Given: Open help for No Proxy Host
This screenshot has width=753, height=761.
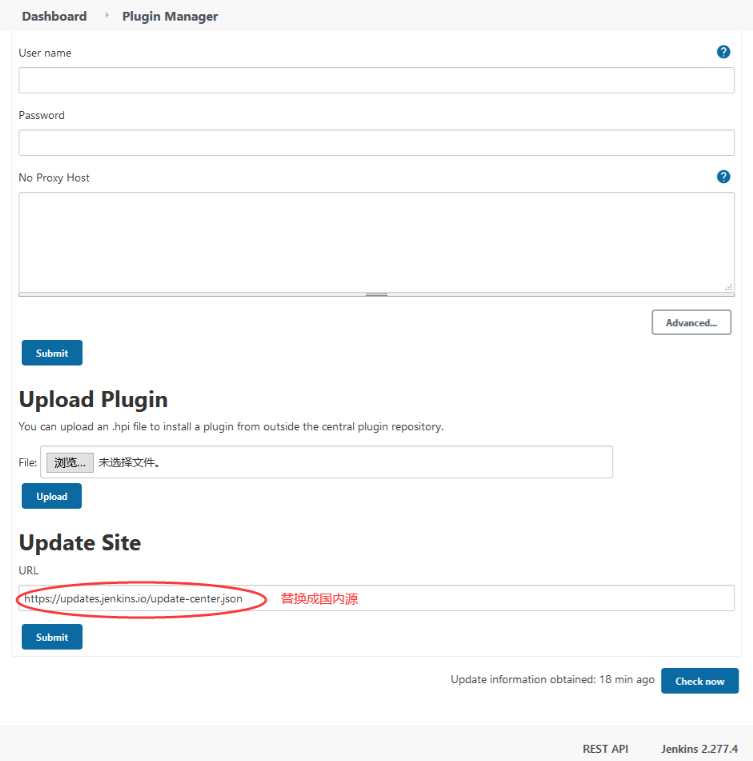Looking at the screenshot, I should pyautogui.click(x=723, y=177).
